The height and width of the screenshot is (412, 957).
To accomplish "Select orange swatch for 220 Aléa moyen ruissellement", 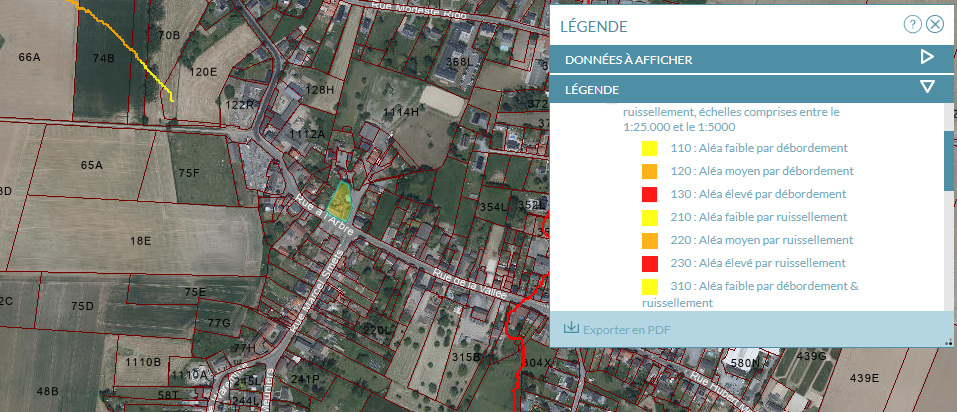I will click(x=649, y=241).
